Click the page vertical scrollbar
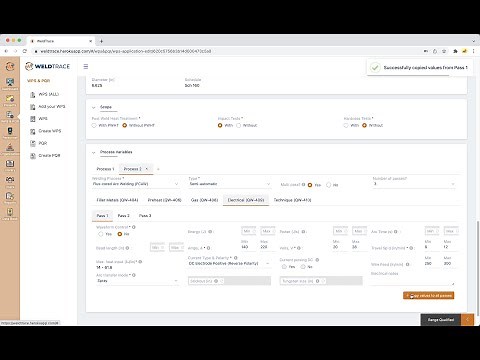480x360 pixels. coord(477,267)
